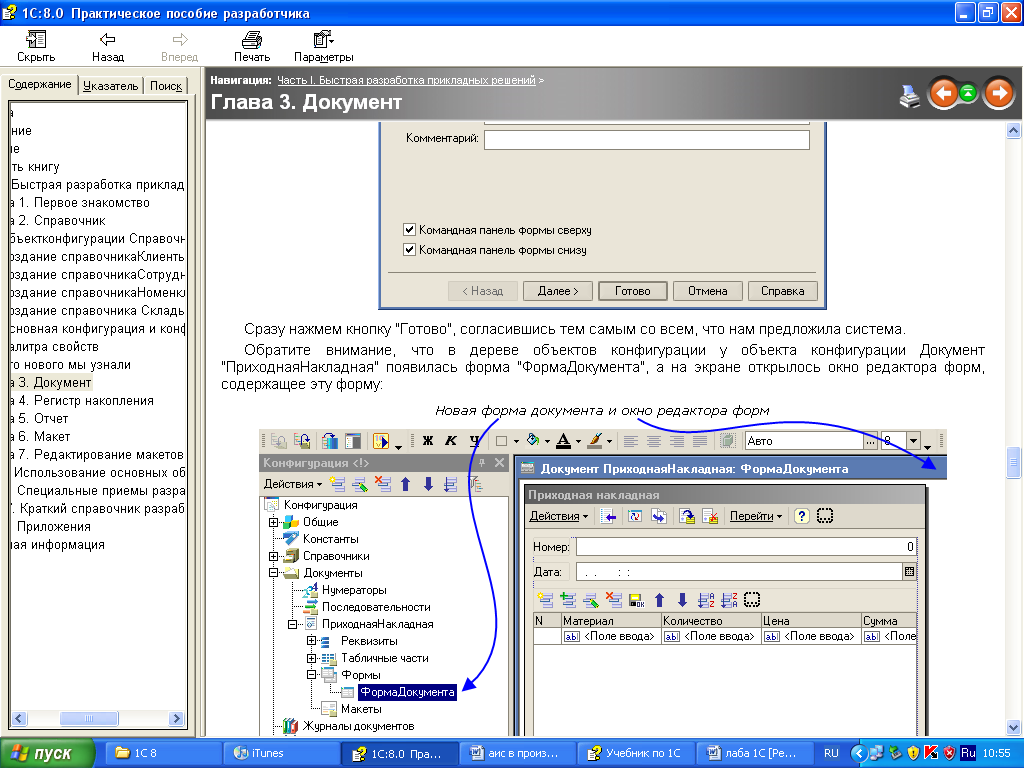The width and height of the screenshot is (1024, 768).
Task: Switch to the Поиск tab
Action: click(x=166, y=86)
